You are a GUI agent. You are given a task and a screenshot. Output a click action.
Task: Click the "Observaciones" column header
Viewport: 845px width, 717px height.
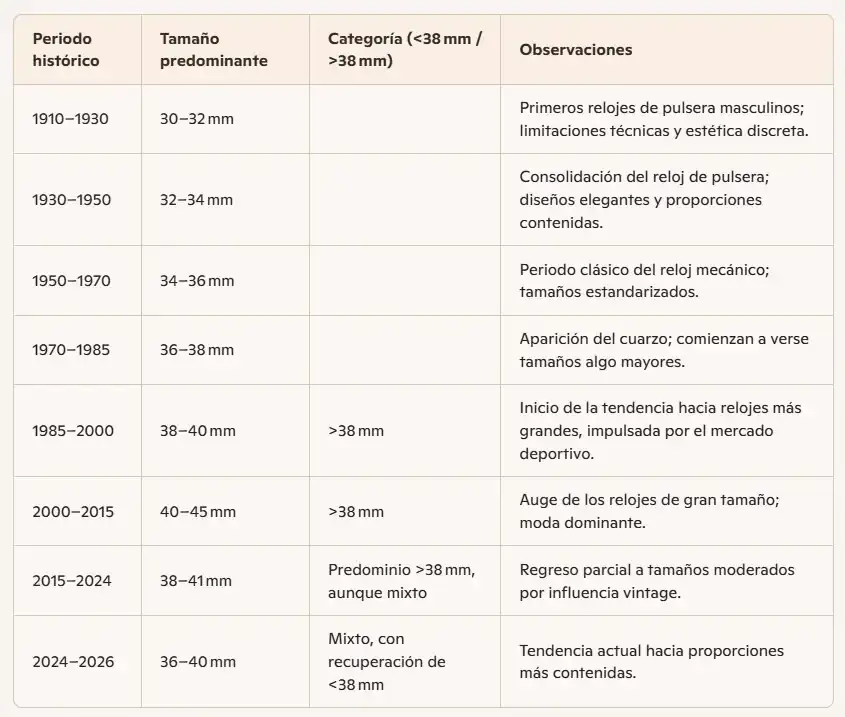[575, 49]
